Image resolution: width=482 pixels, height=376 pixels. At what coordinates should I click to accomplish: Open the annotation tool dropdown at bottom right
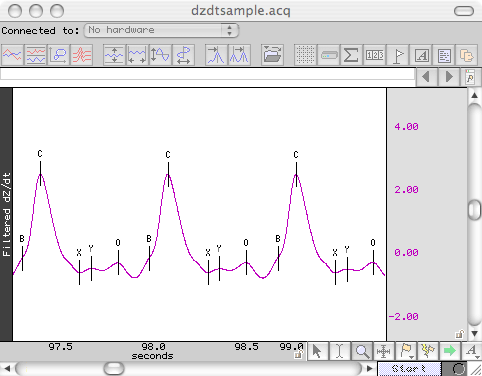[x=472, y=351]
